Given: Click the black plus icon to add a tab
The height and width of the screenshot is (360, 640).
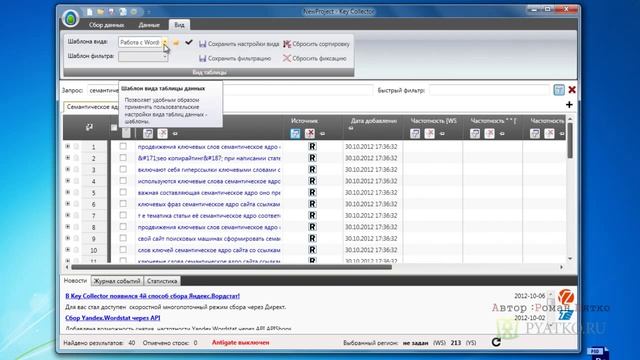Looking at the screenshot, I should click(x=569, y=105).
